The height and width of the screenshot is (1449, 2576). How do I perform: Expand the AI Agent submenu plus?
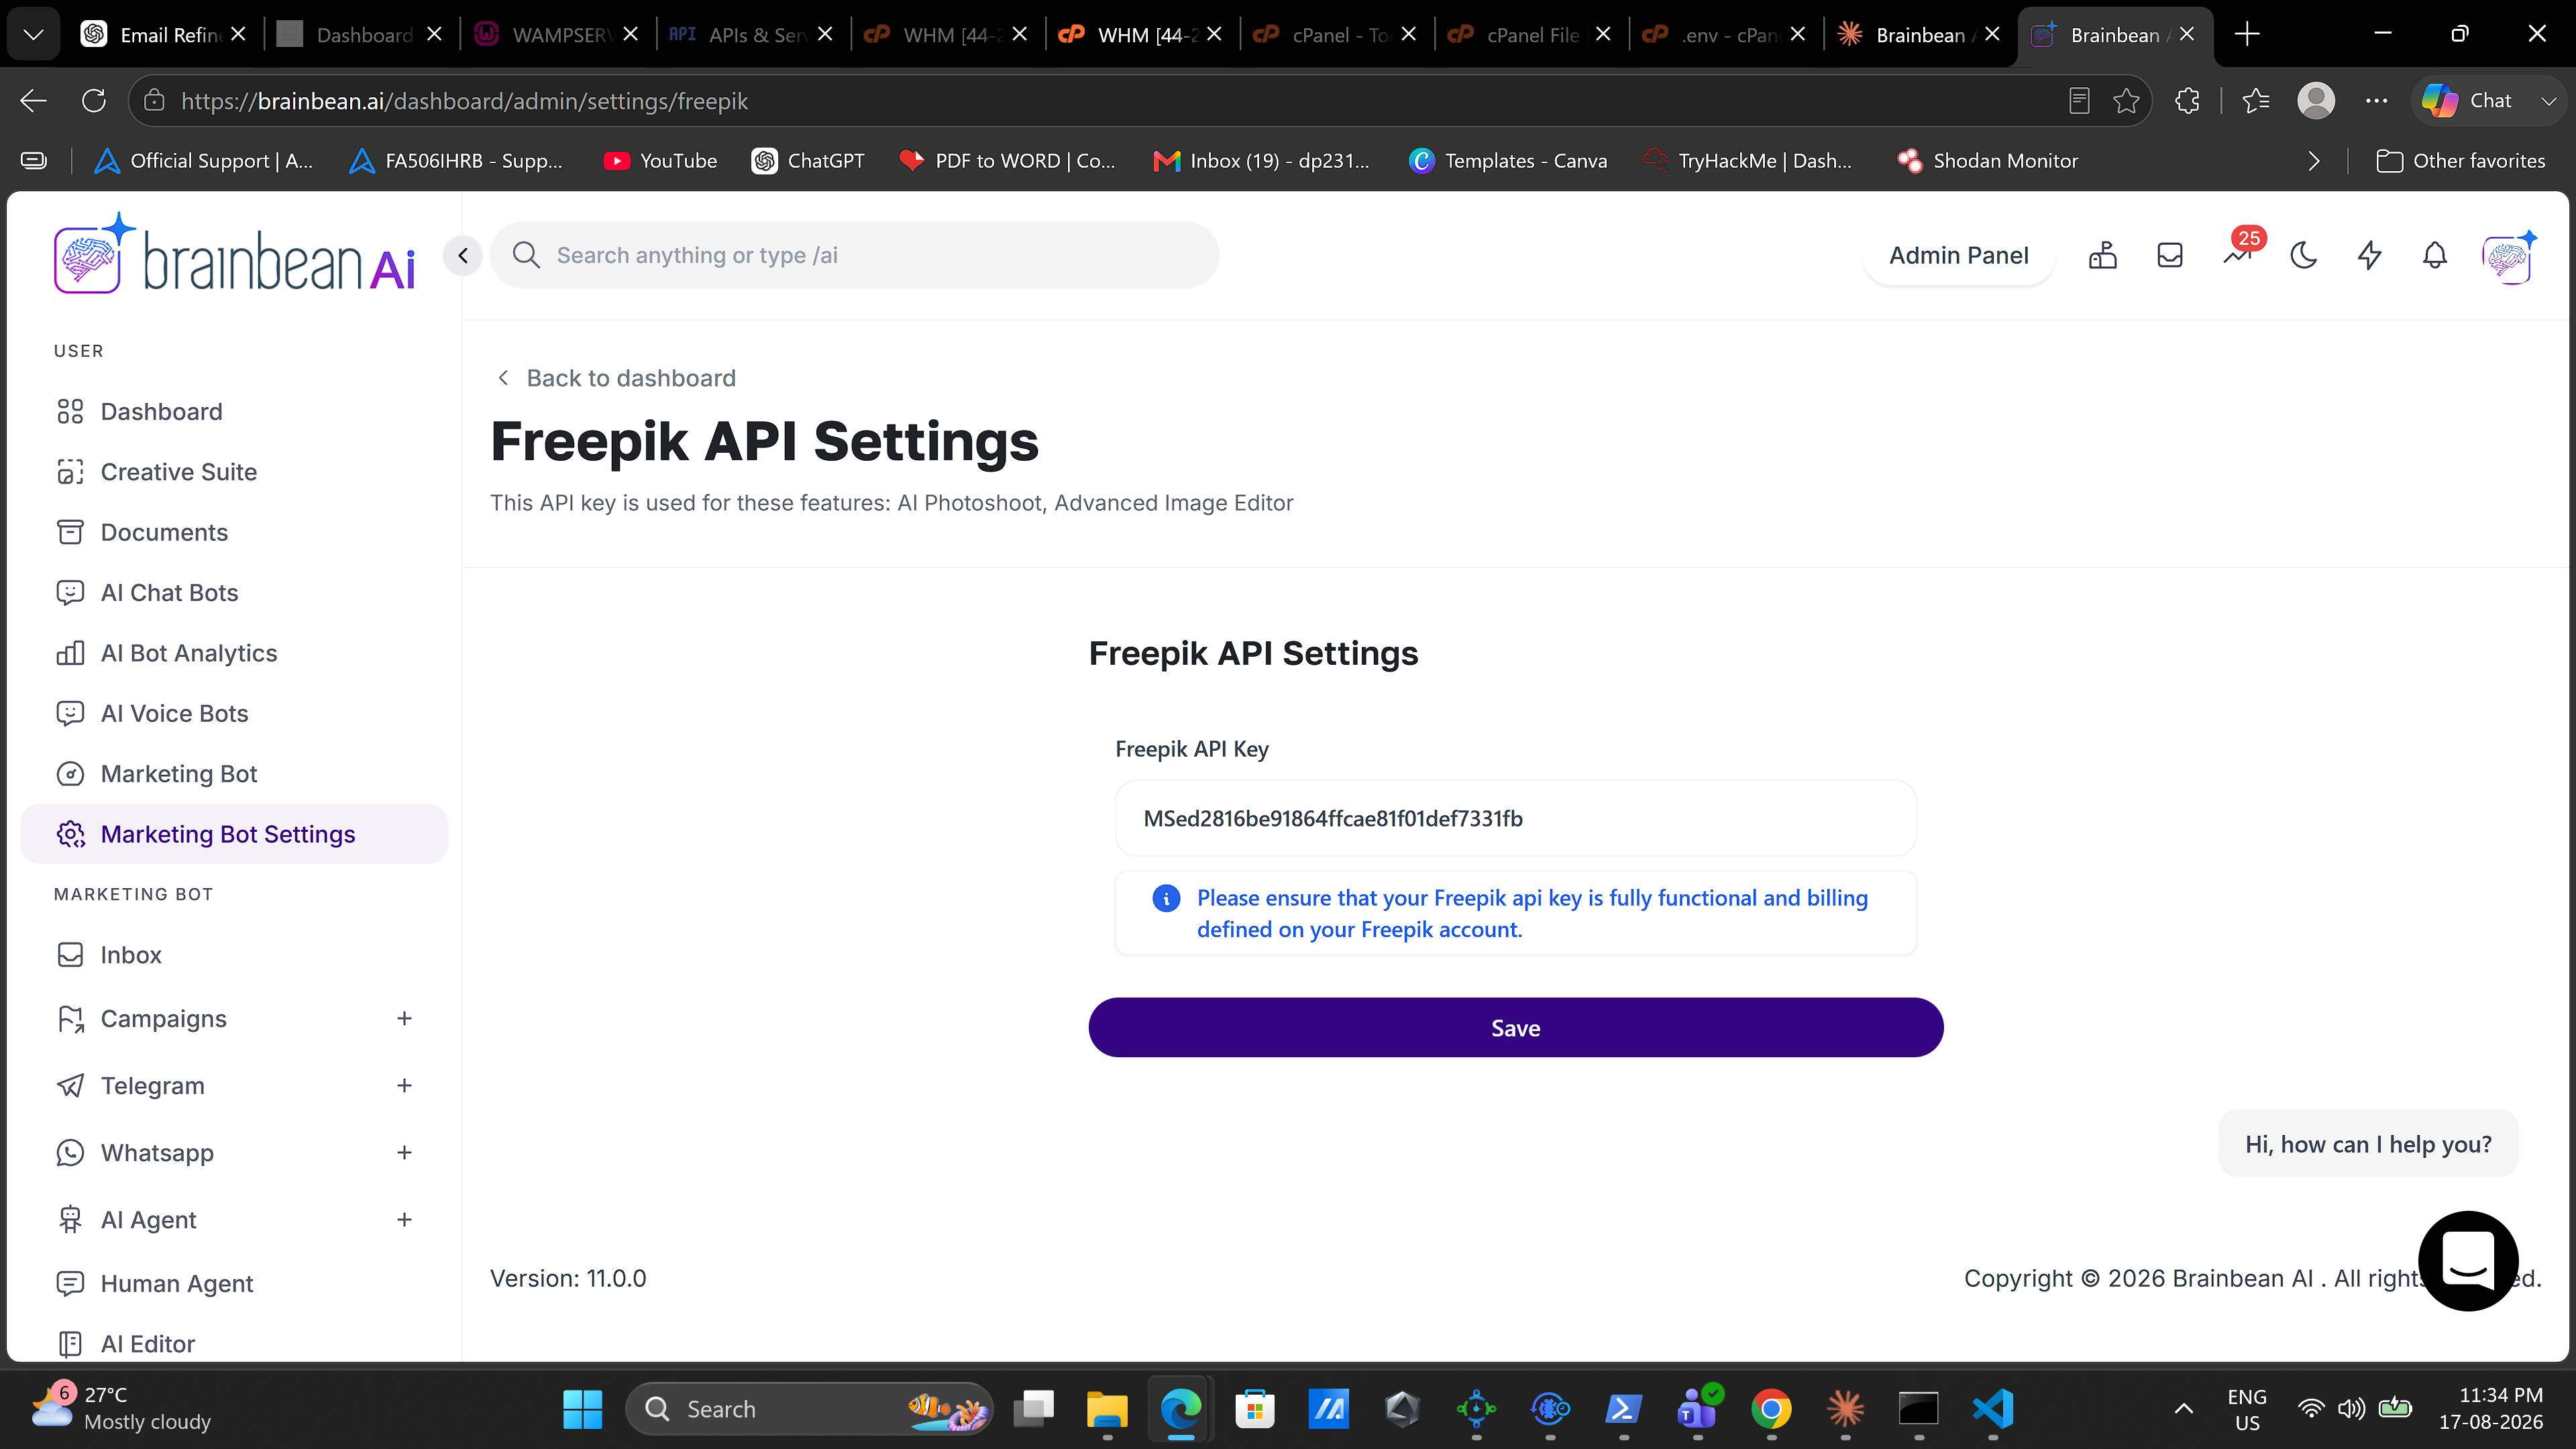(x=404, y=1219)
